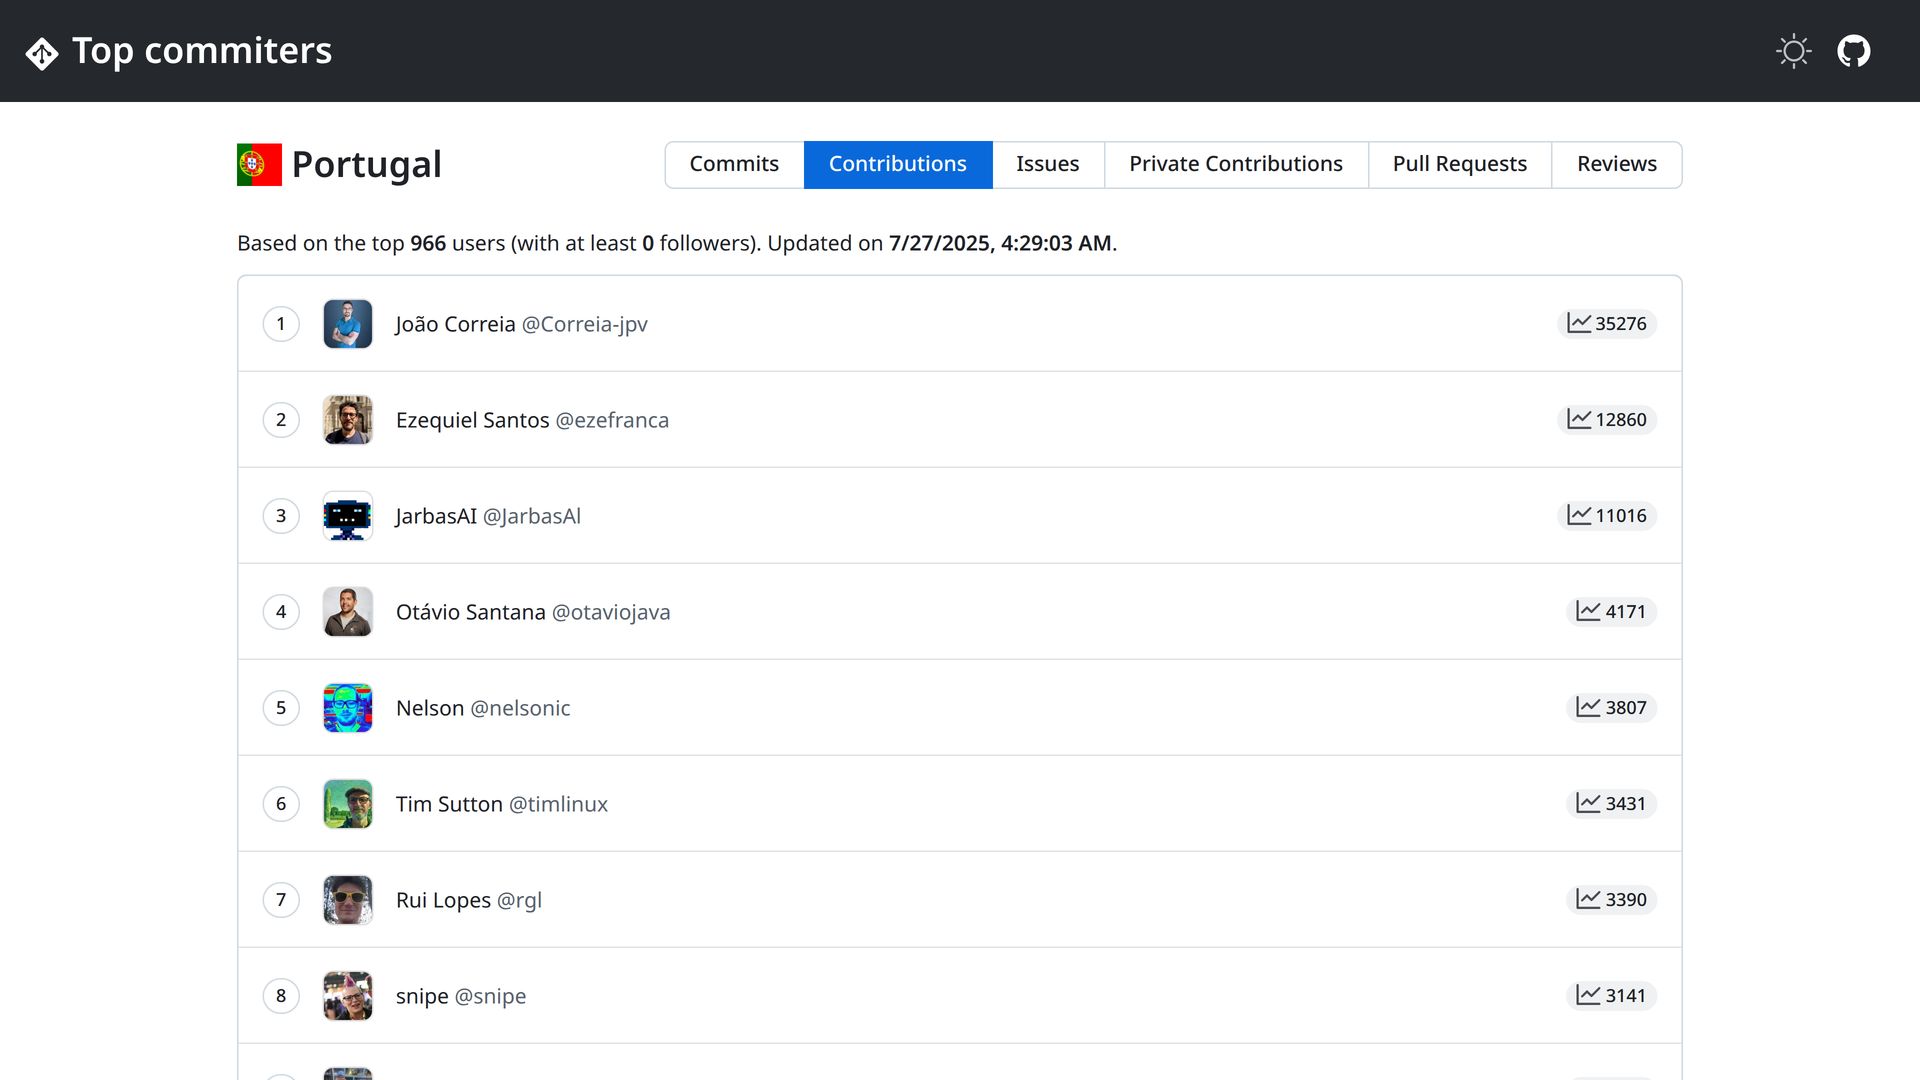Viewport: 1920px width, 1080px height.
Task: Open the Issues tab
Action: [x=1047, y=164]
